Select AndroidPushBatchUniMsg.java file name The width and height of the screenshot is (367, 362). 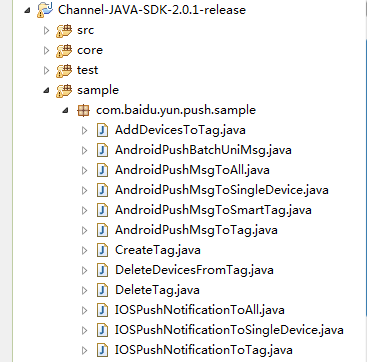[x=203, y=150]
